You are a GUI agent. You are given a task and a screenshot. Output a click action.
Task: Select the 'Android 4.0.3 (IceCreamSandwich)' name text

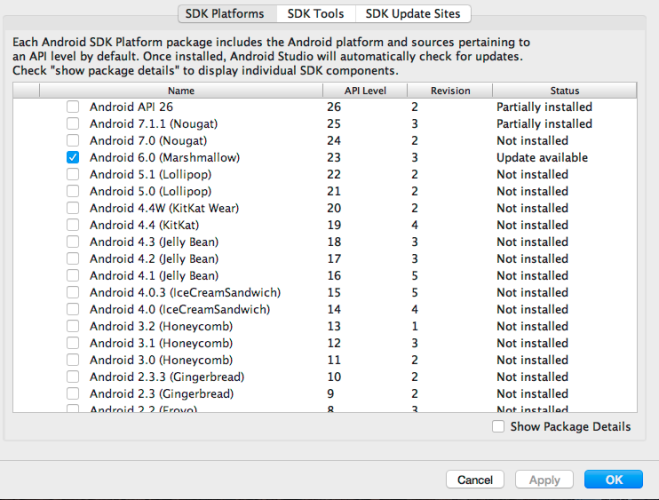coord(185,292)
